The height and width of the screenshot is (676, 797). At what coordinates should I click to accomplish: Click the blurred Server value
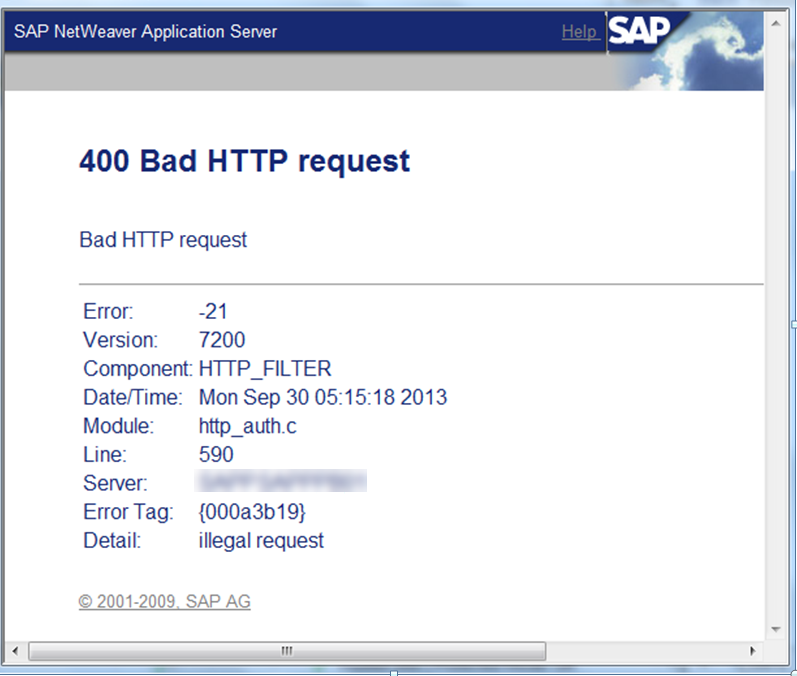[x=281, y=481]
